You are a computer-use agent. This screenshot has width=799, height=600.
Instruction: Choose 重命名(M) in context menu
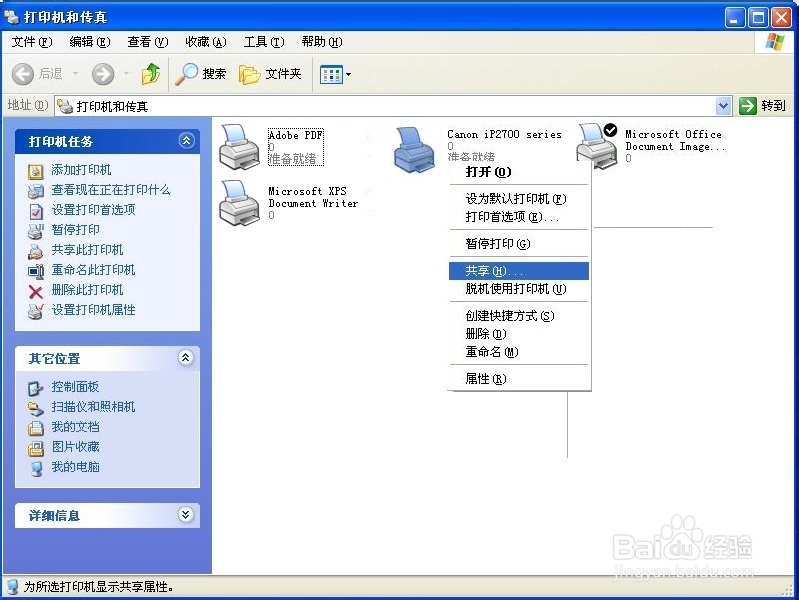point(519,352)
